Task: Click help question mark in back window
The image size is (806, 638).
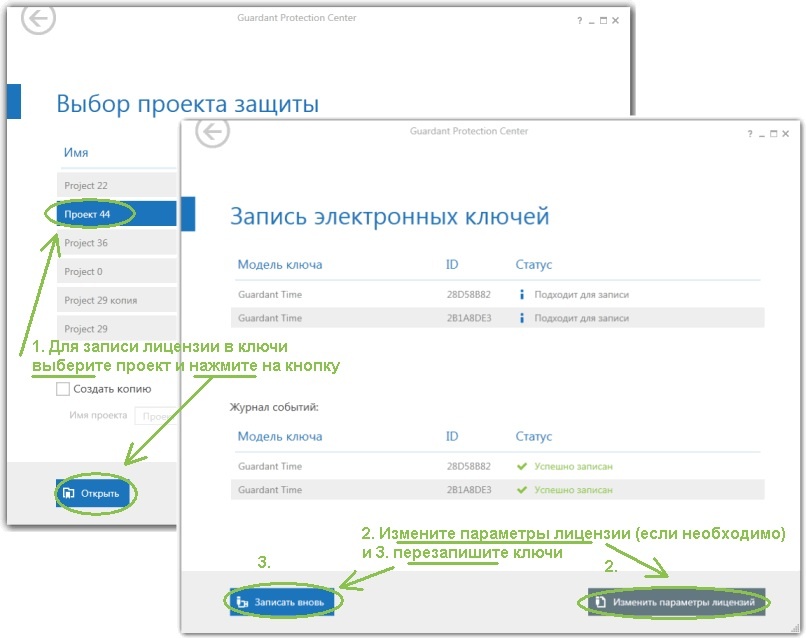Action: (x=579, y=20)
